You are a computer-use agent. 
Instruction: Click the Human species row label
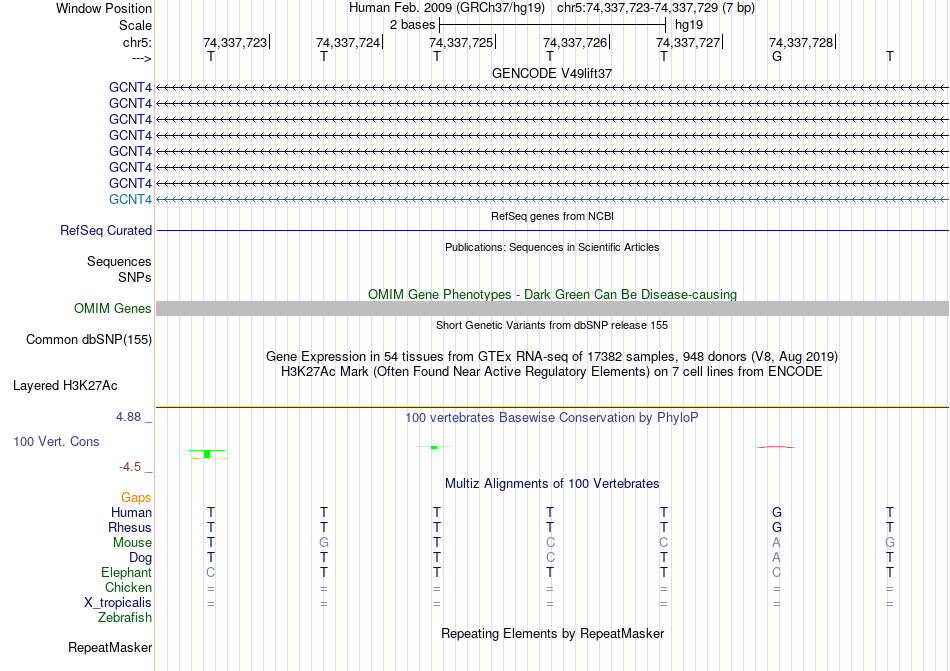coord(131,512)
